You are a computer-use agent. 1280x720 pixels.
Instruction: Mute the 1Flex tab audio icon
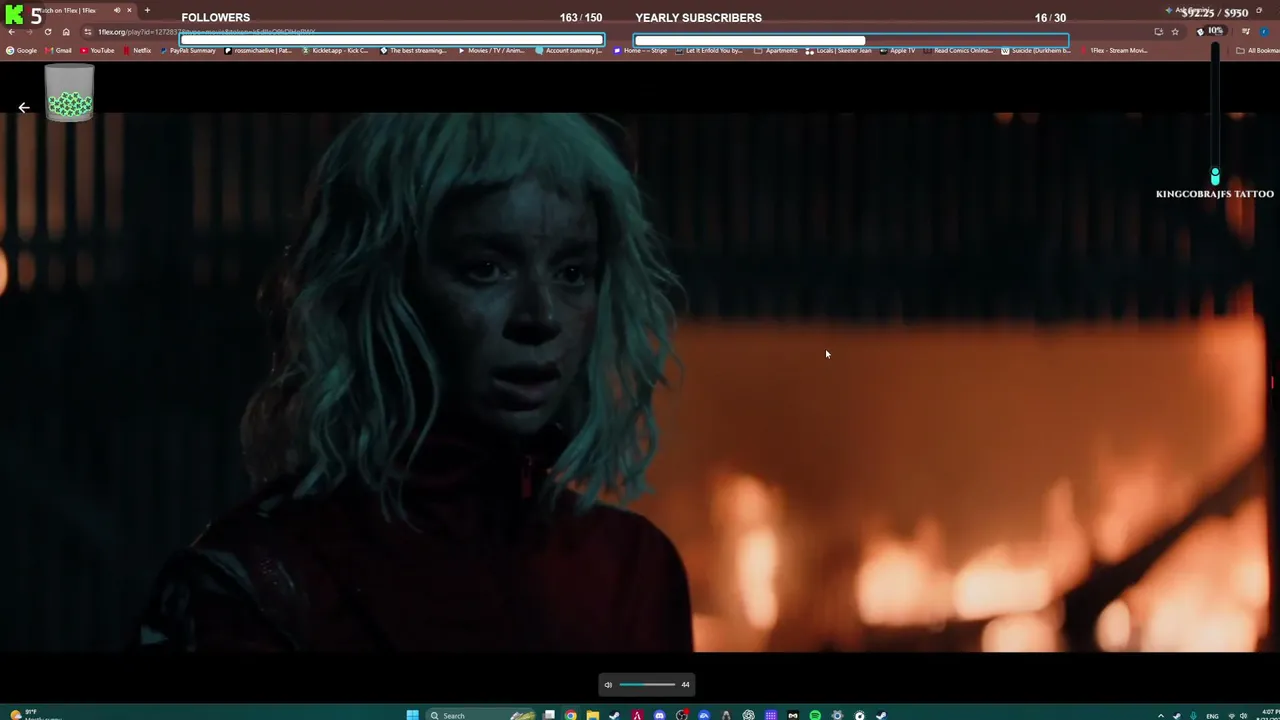click(x=117, y=10)
